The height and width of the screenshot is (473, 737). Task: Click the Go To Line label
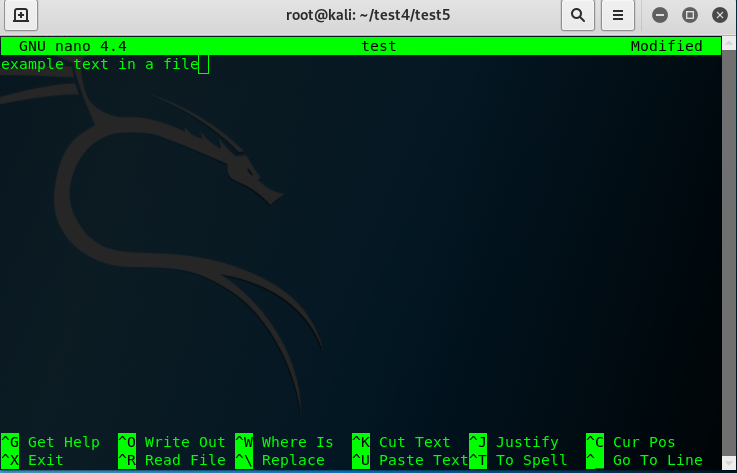tap(658, 460)
